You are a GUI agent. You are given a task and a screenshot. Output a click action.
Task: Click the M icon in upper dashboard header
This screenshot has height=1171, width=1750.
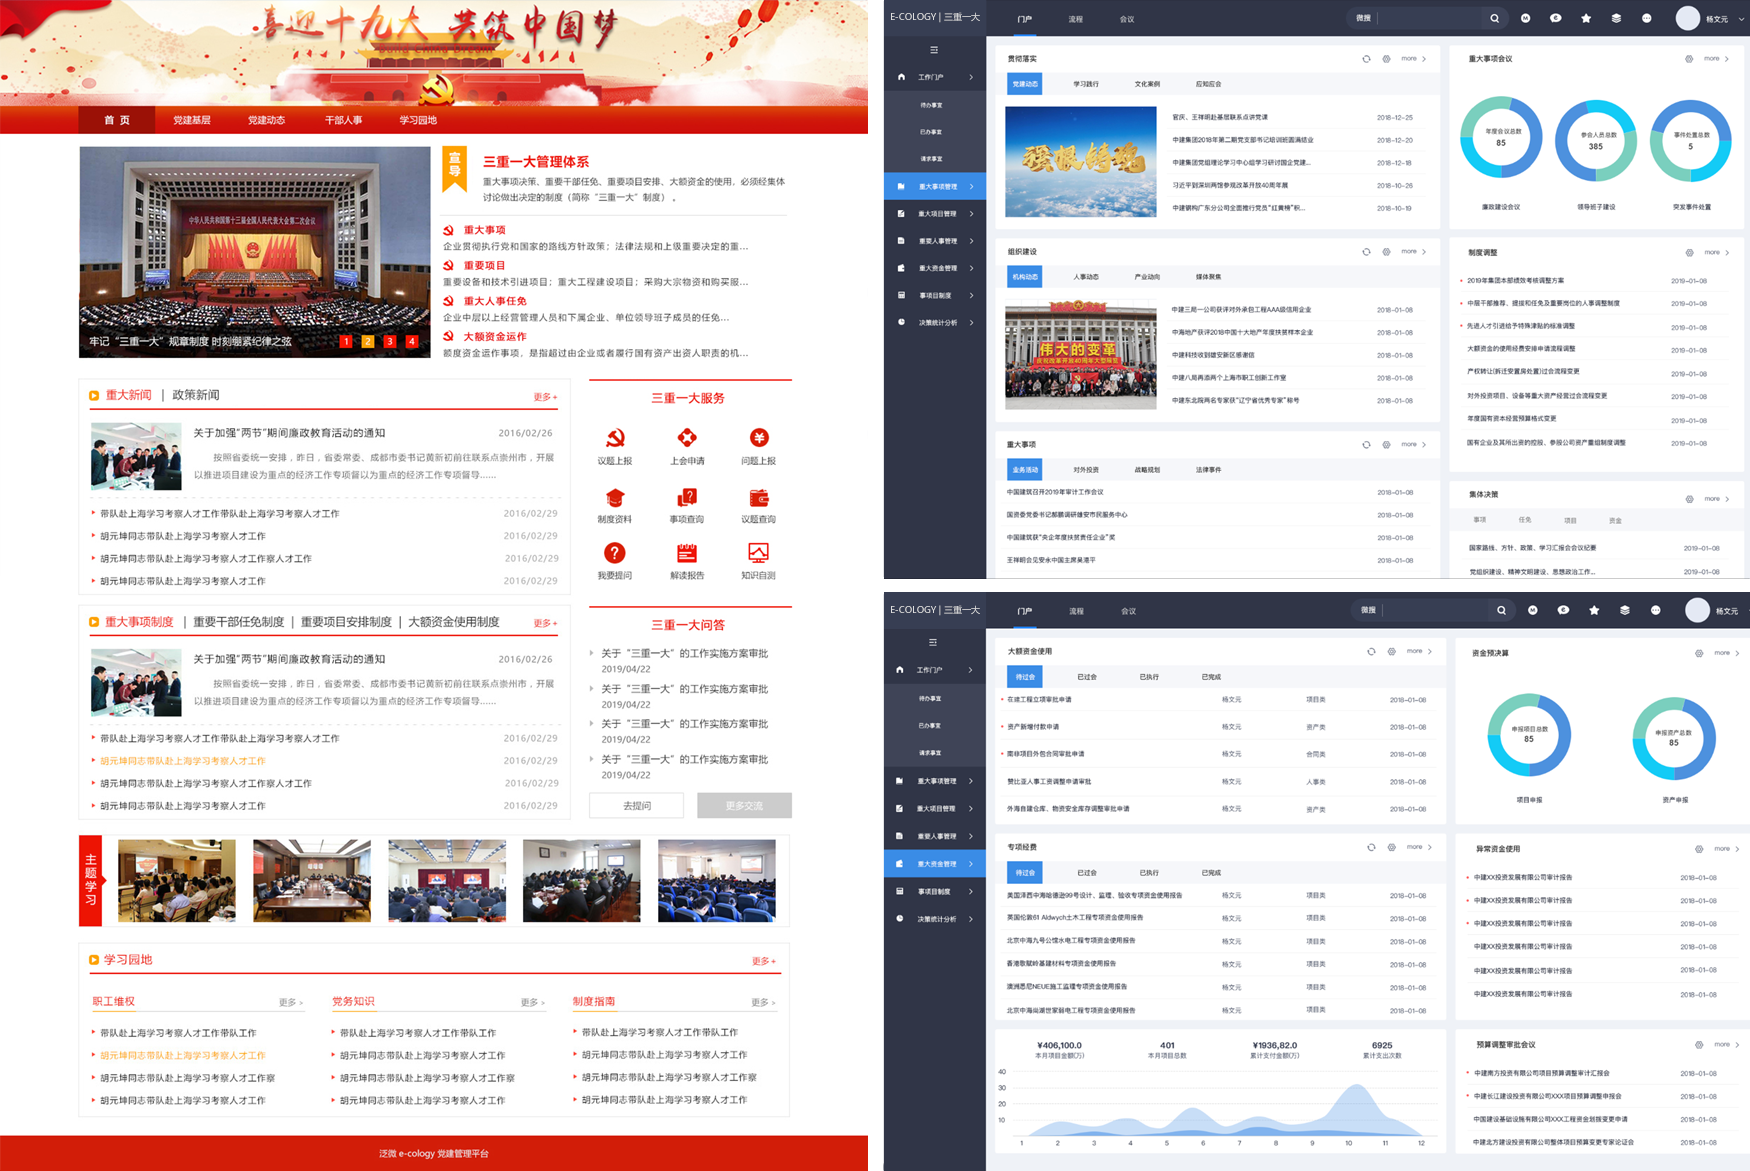pyautogui.click(x=1525, y=18)
